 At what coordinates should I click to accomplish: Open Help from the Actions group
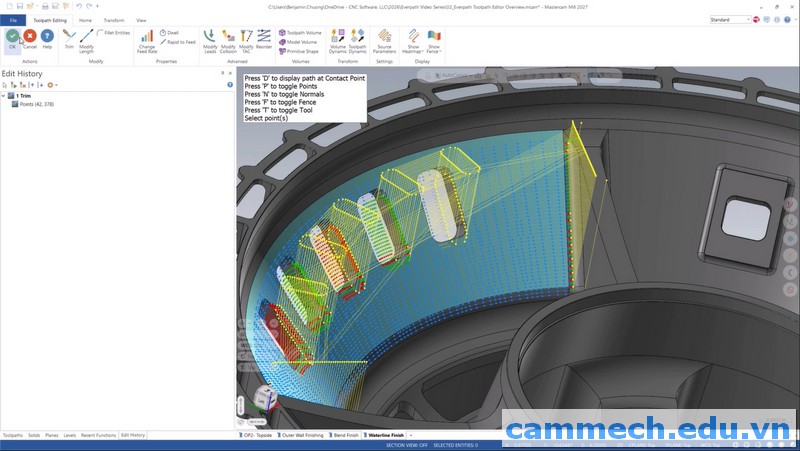(x=47, y=39)
